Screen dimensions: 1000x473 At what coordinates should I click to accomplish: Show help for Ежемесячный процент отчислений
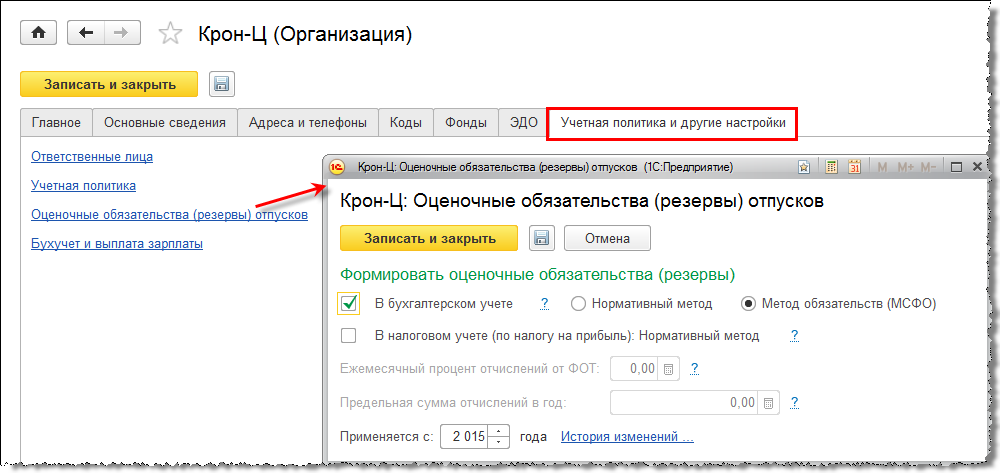[695, 368]
